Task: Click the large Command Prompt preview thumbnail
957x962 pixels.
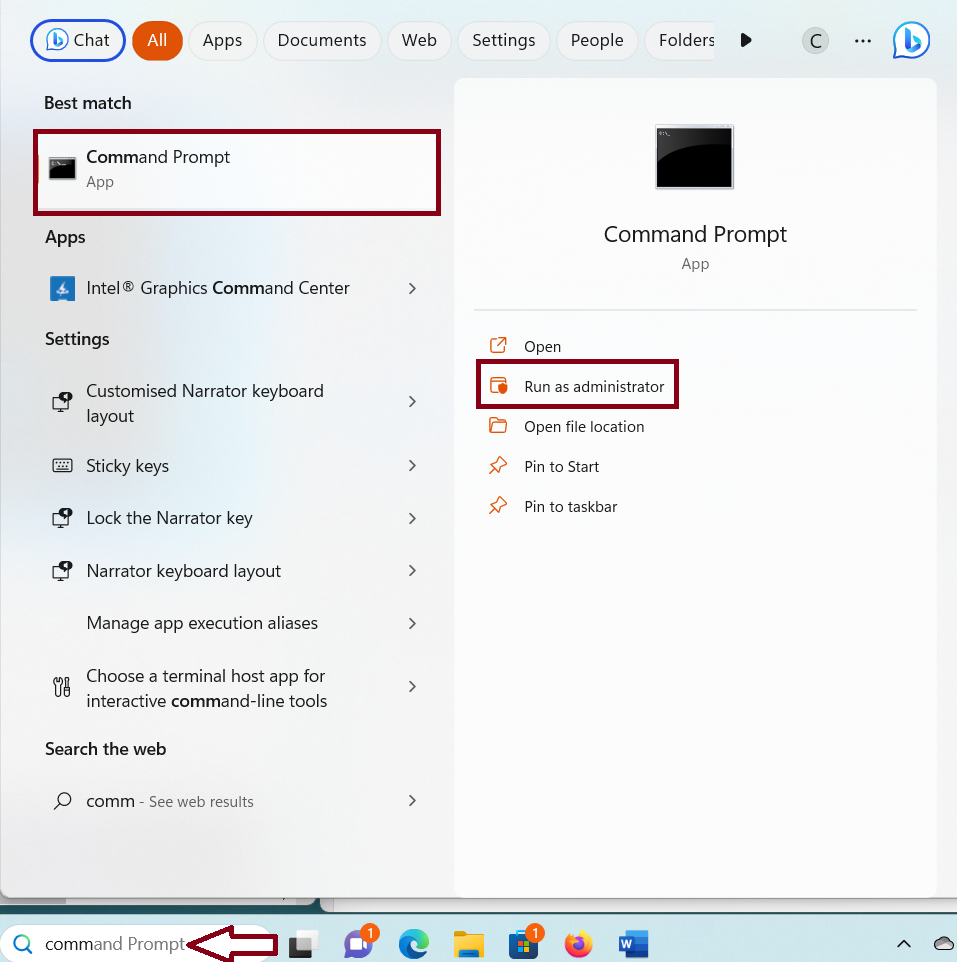Action: tap(694, 157)
